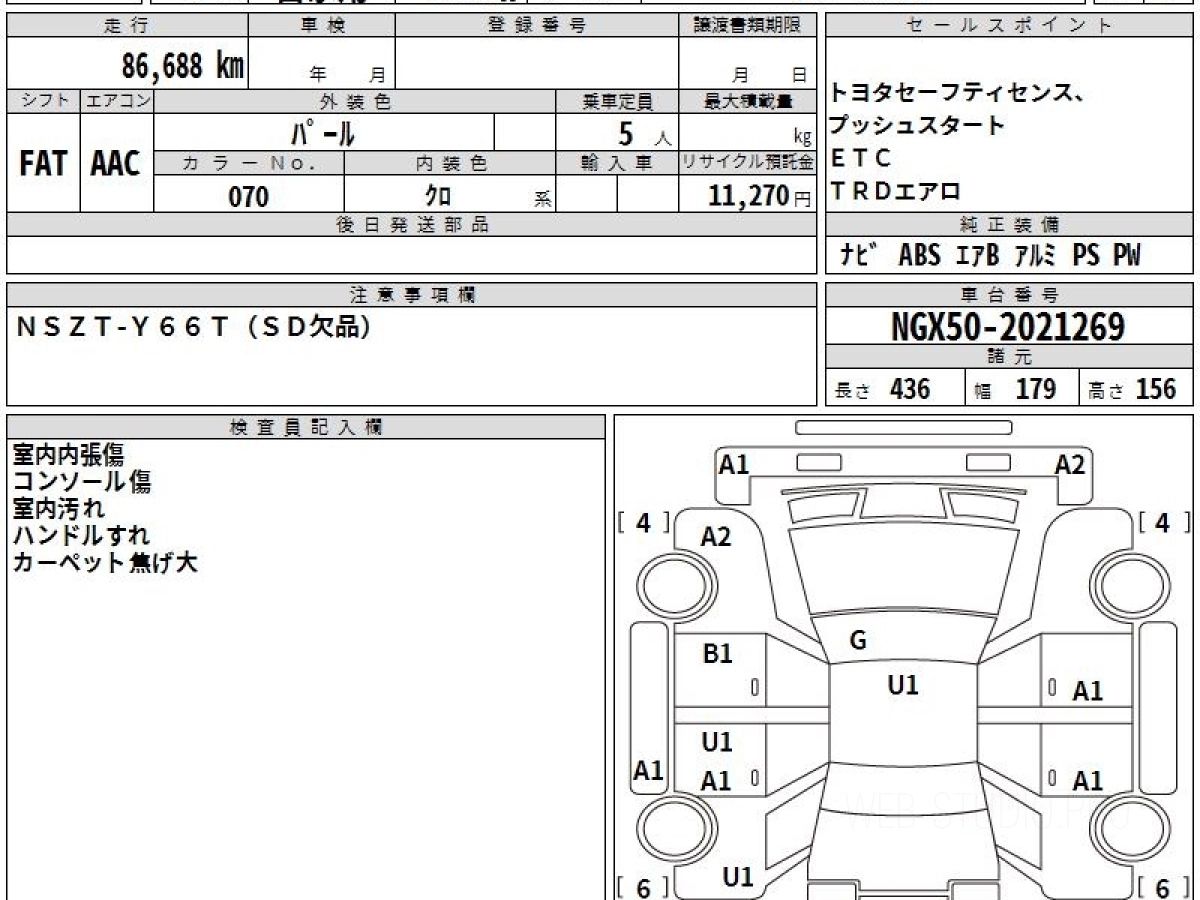Click the U1 mark on the rear quarter panel

pos(738,877)
